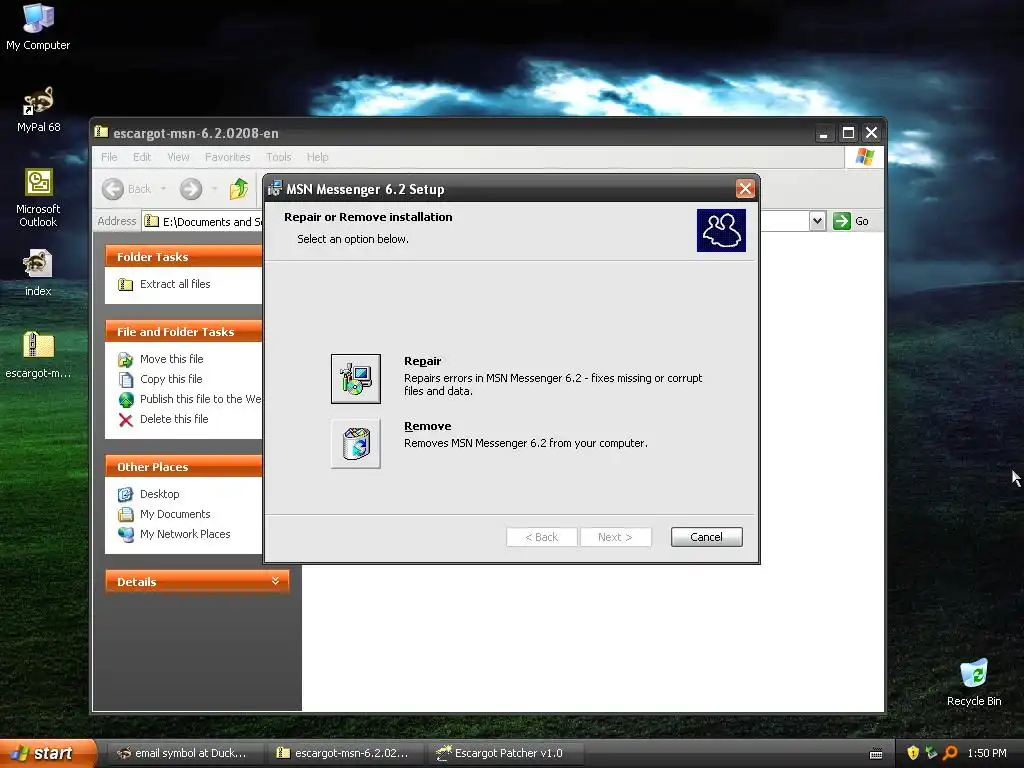The width and height of the screenshot is (1024, 768).
Task: Click the disabled Next button
Action: tap(615, 537)
